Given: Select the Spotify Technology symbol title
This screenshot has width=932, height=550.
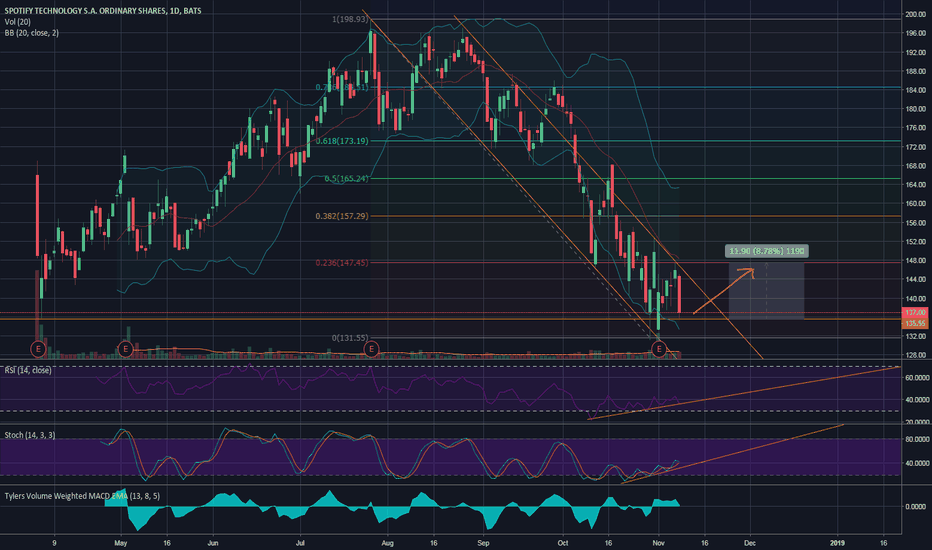Looking at the screenshot, I should [x=103, y=11].
